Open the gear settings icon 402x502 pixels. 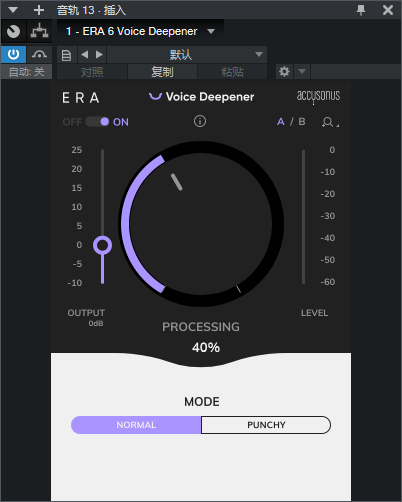click(284, 71)
